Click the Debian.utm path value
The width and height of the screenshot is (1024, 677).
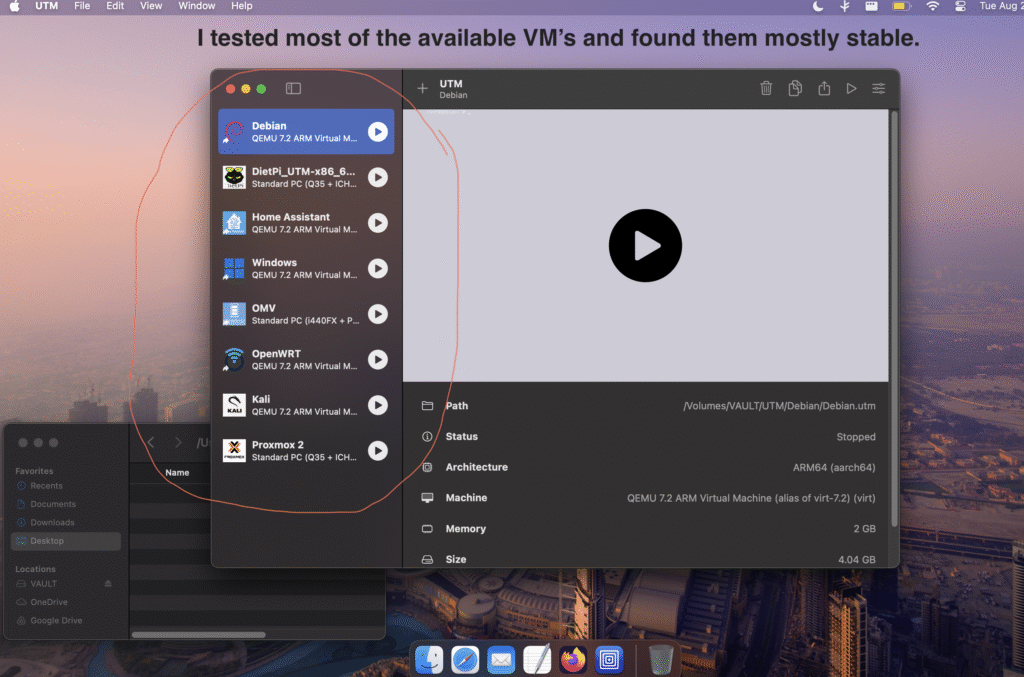(779, 405)
